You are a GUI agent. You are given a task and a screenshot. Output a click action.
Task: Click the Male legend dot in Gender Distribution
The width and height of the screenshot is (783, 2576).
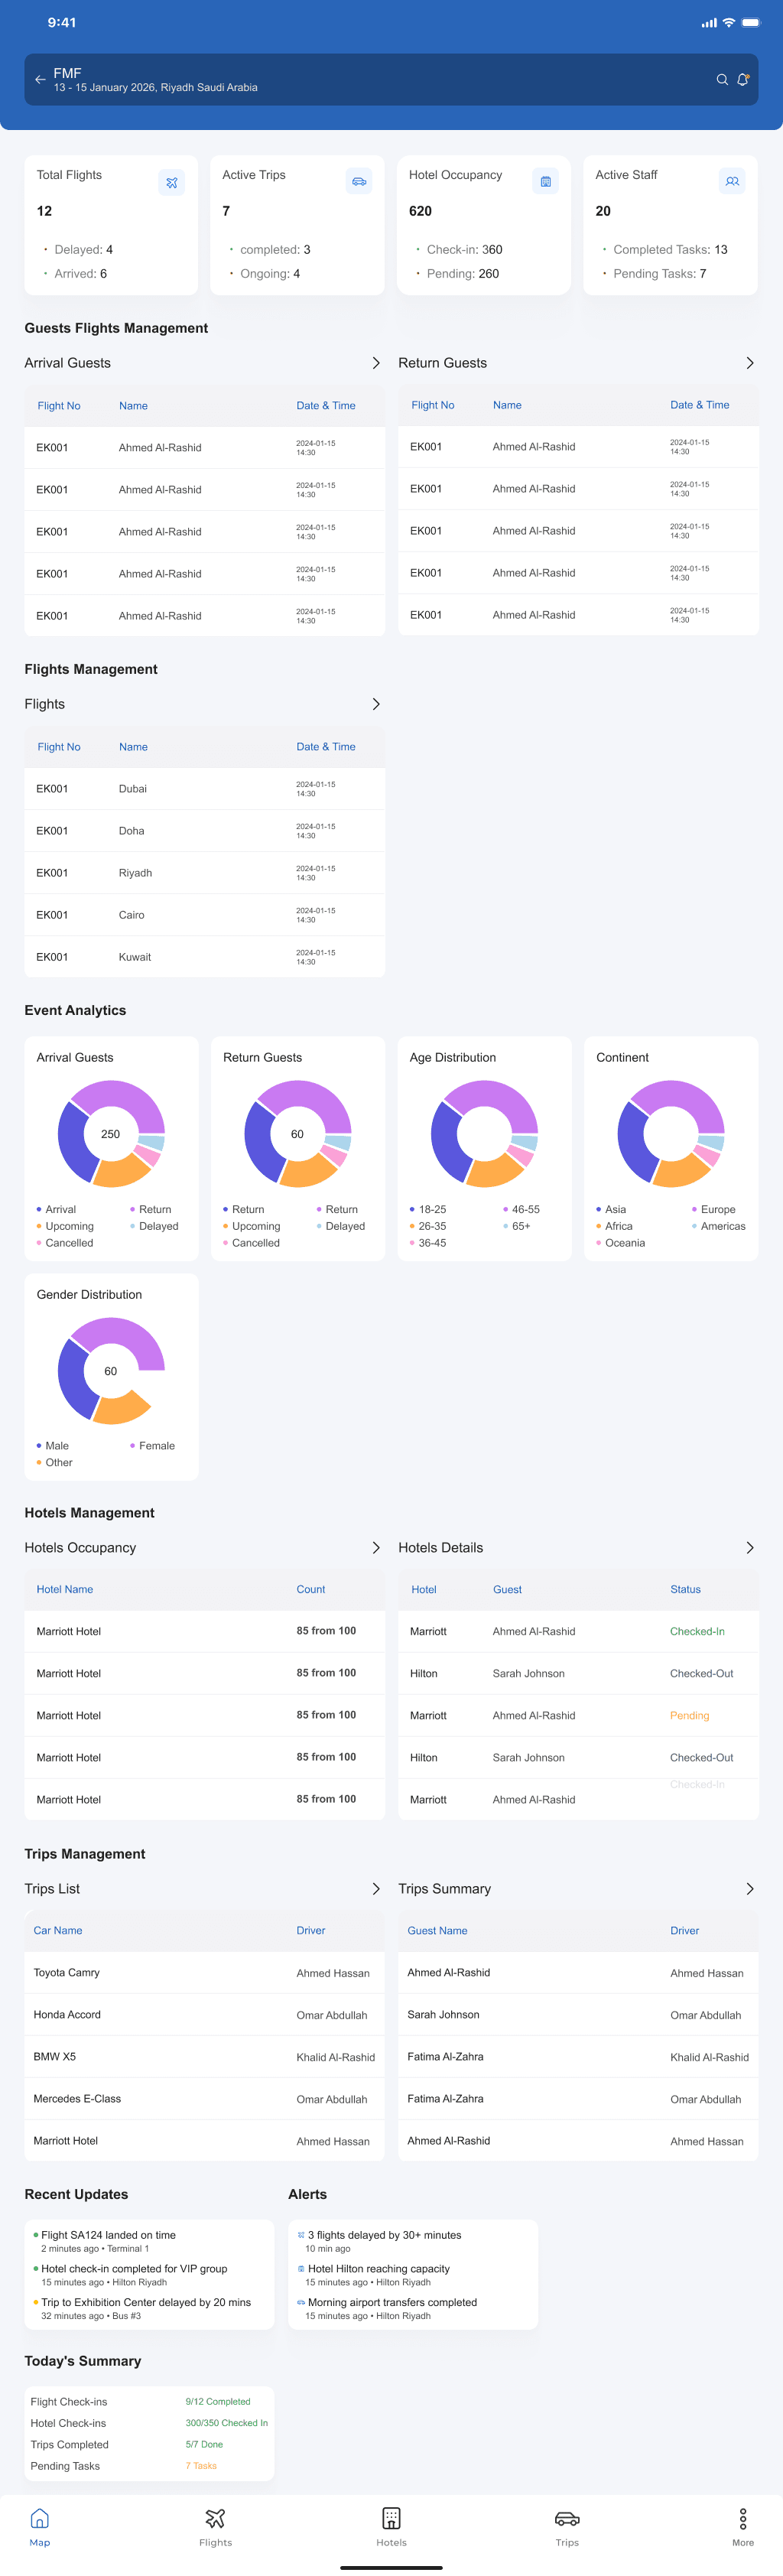tap(39, 1445)
